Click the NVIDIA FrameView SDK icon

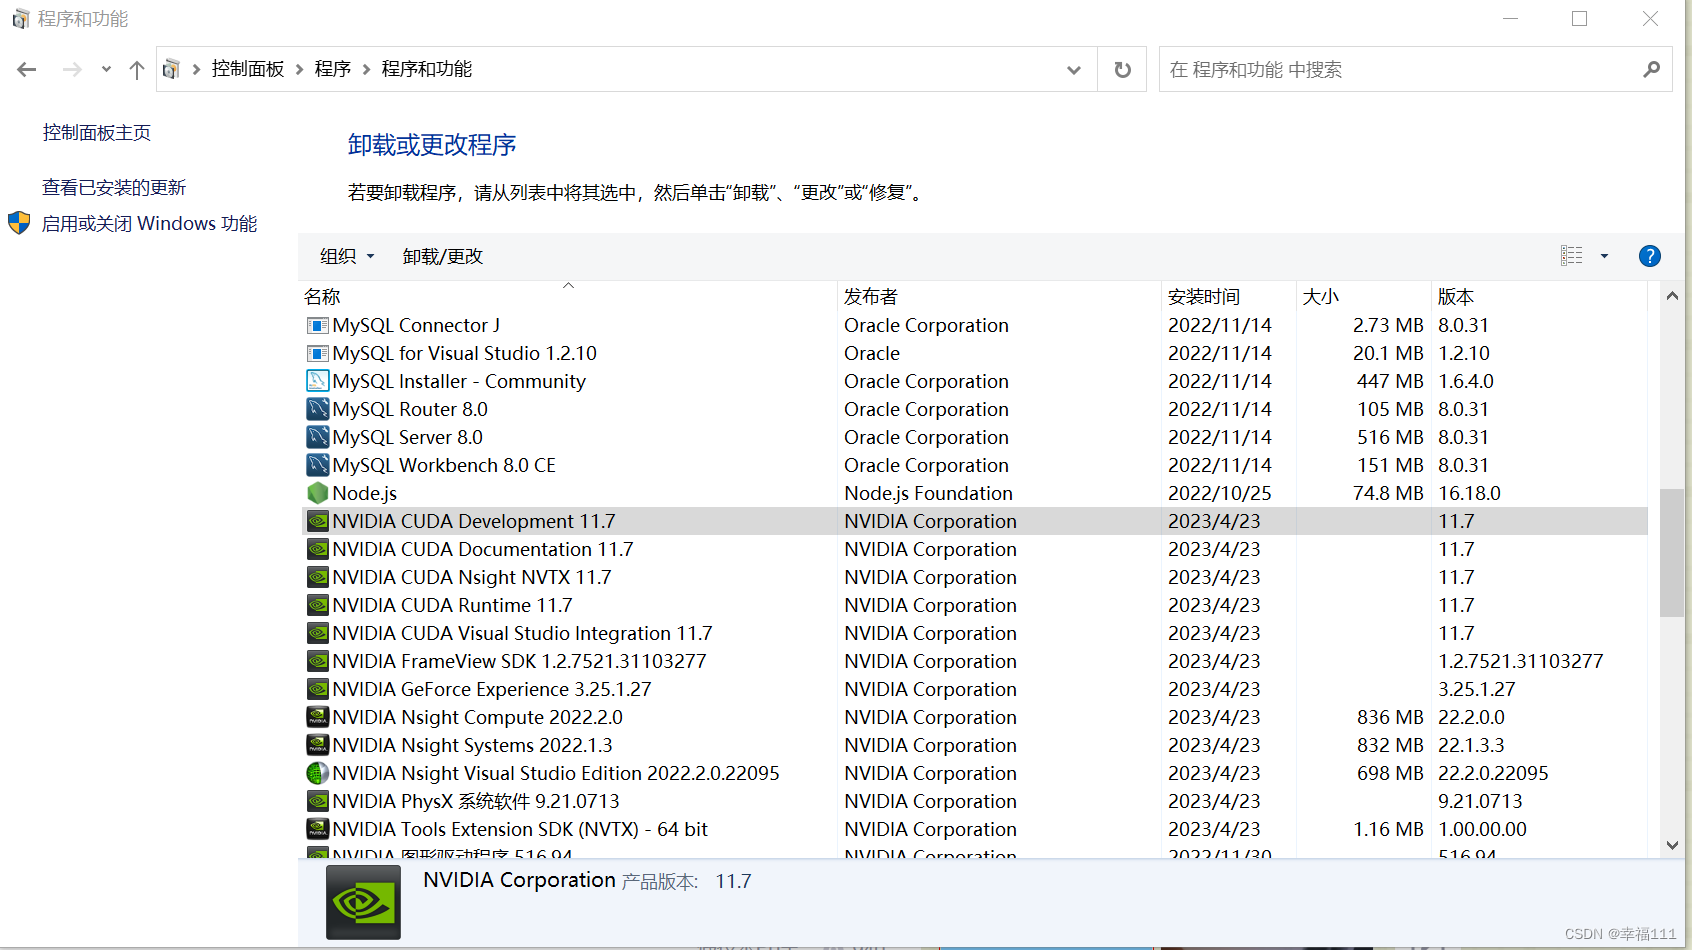click(317, 661)
